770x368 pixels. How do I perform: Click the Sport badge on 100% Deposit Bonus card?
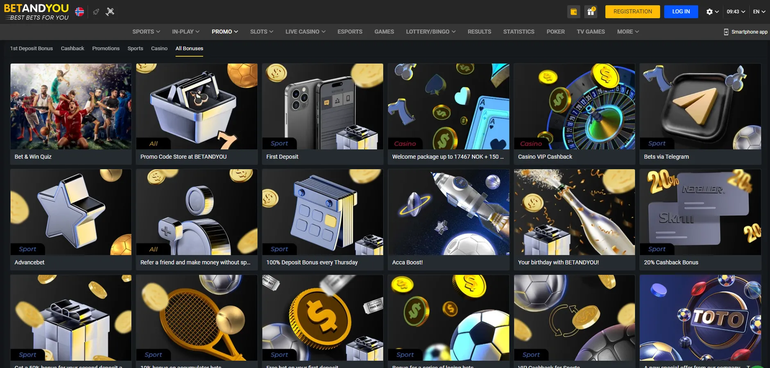pyautogui.click(x=279, y=249)
